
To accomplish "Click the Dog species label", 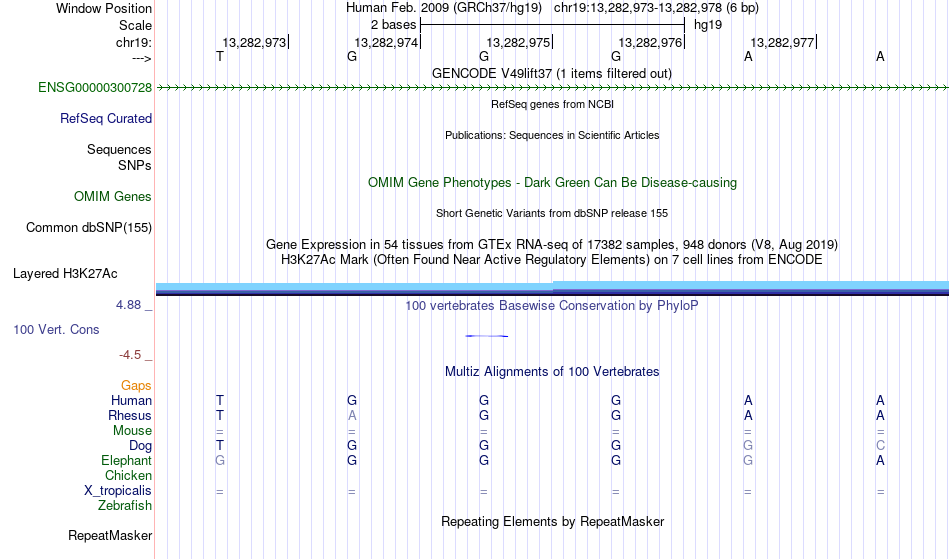I will pos(141,446).
